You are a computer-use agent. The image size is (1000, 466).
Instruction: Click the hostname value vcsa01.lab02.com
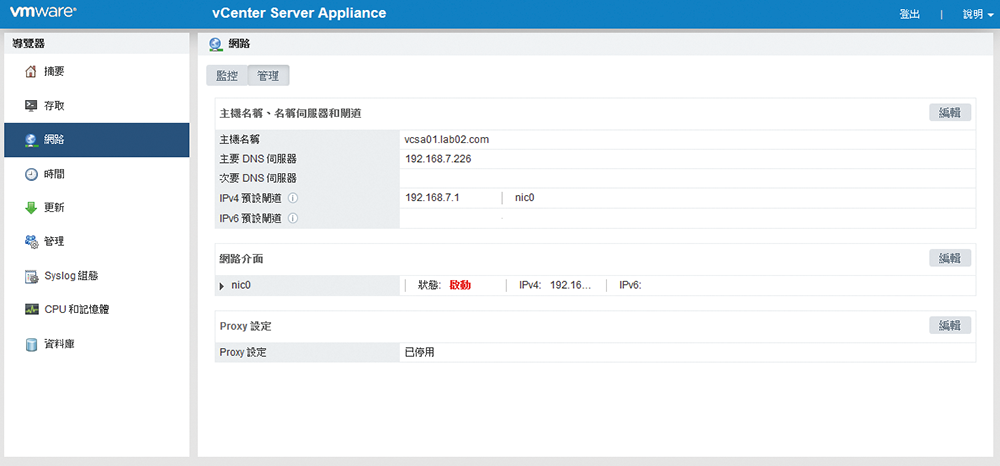point(447,139)
